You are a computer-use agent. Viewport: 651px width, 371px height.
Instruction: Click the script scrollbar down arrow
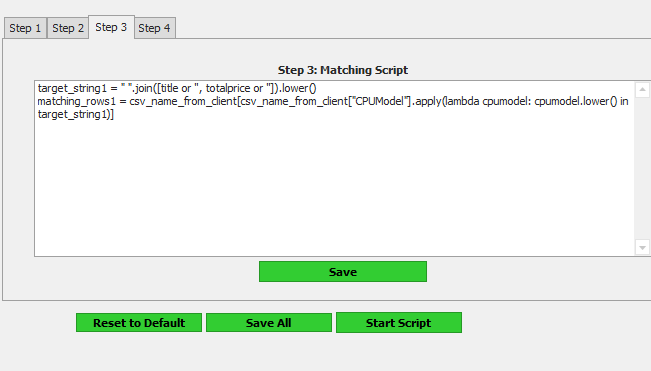642,247
